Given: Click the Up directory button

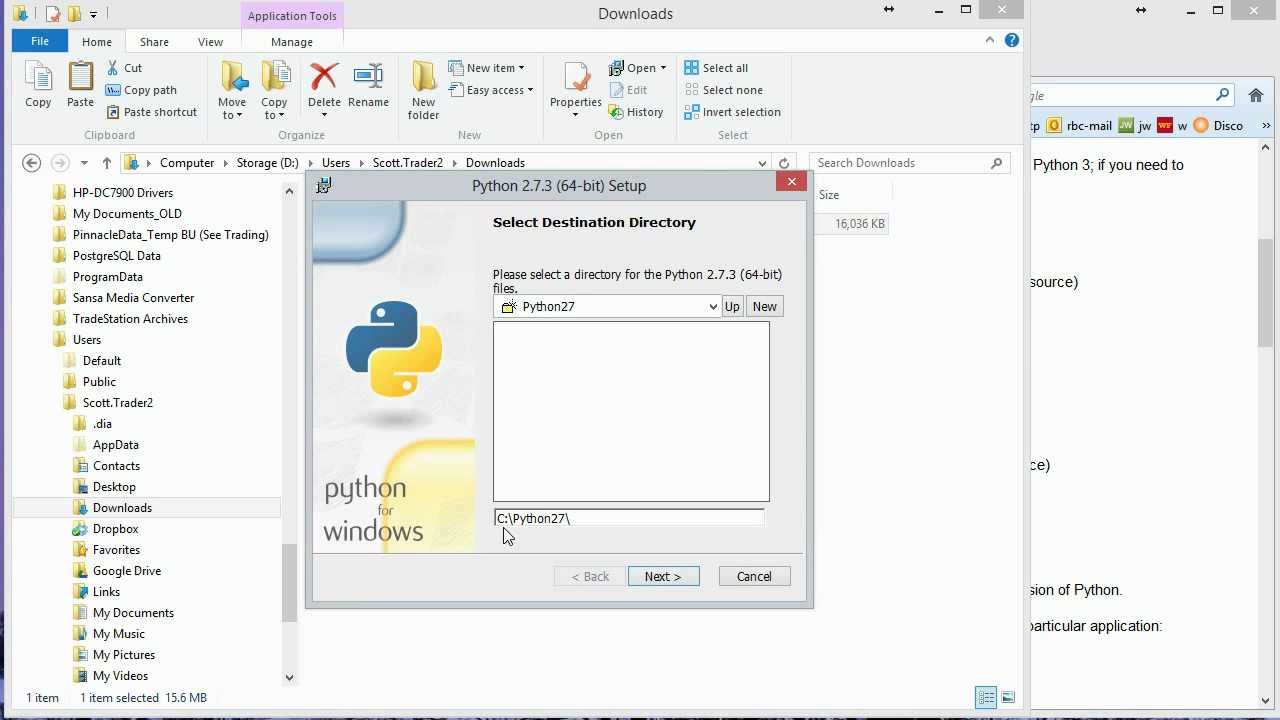Looking at the screenshot, I should pos(732,307).
